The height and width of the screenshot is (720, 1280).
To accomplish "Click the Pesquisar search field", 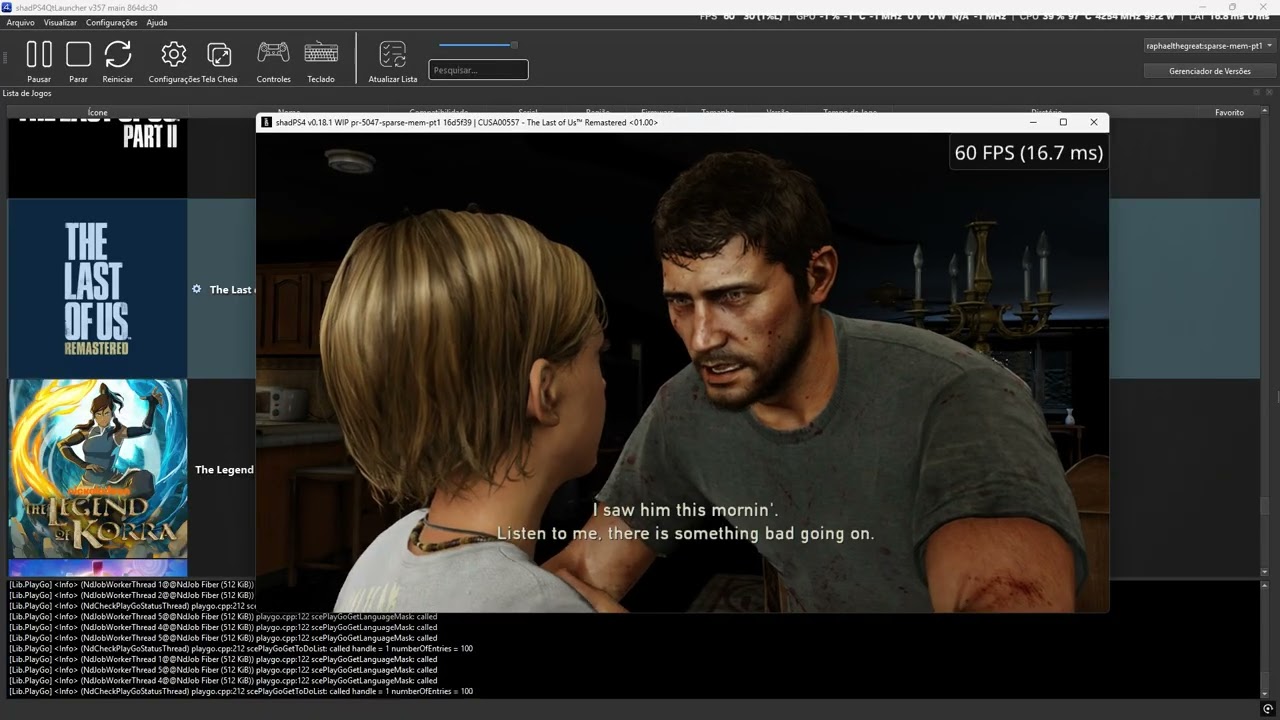I will [x=478, y=70].
